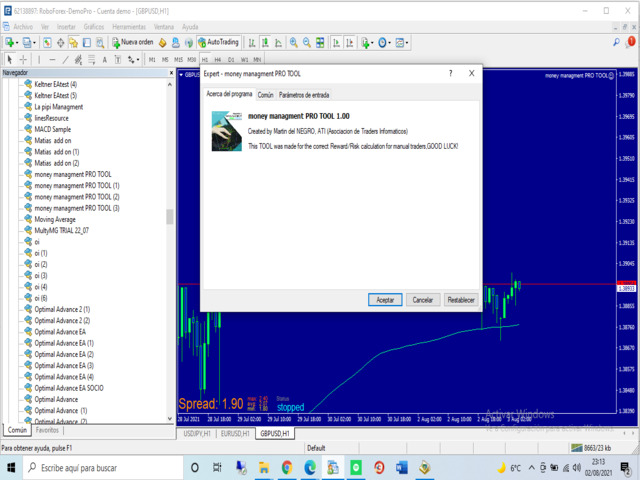Expand the Periods dropdown arrow
The image size is (640, 480).
[389, 43]
